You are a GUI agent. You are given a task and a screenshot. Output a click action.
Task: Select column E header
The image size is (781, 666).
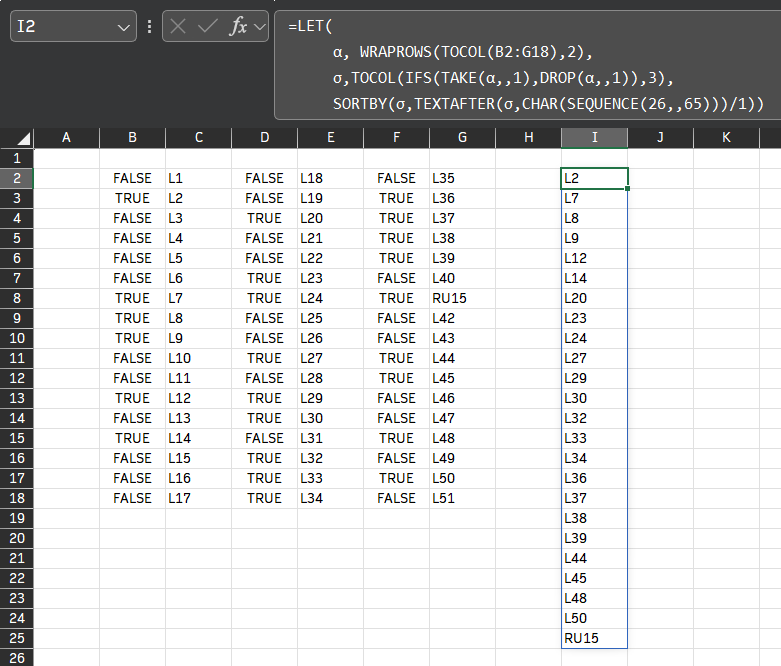point(331,138)
